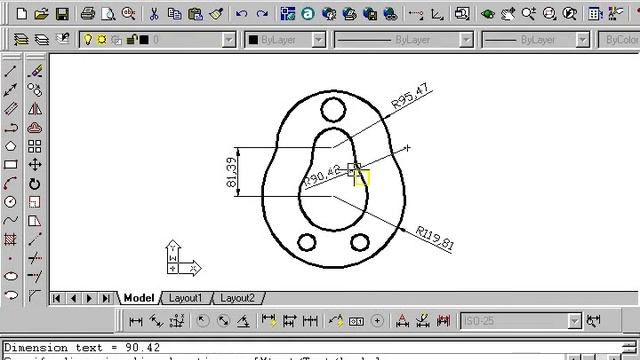Expand the ByLayer linetype dropdown
The image size is (640, 360).
pos(466,40)
